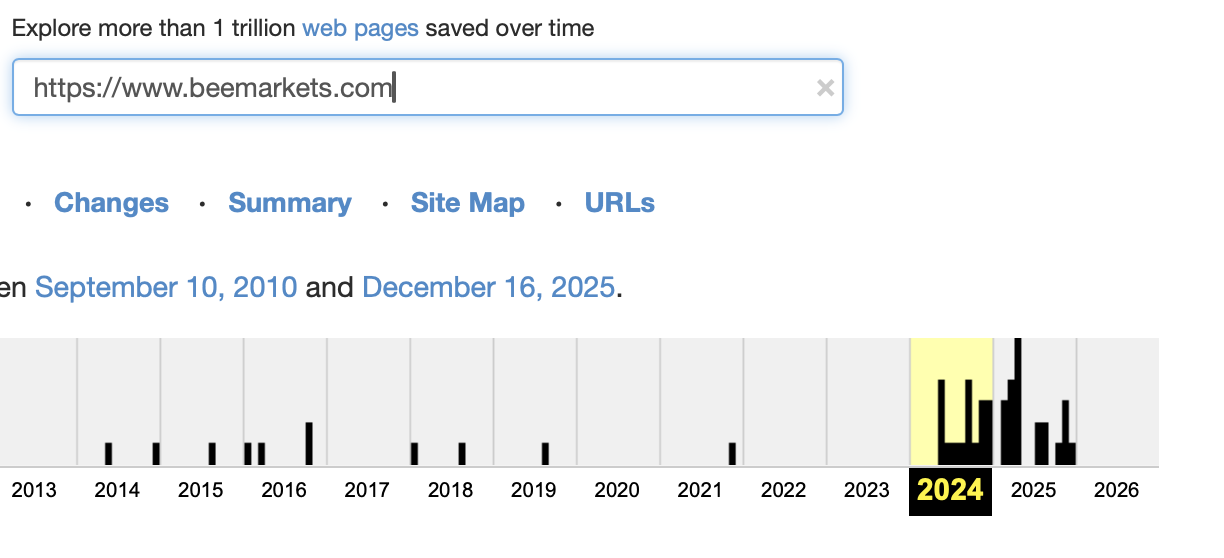
Task: Select year 2019 on the timeline
Action: [x=533, y=491]
